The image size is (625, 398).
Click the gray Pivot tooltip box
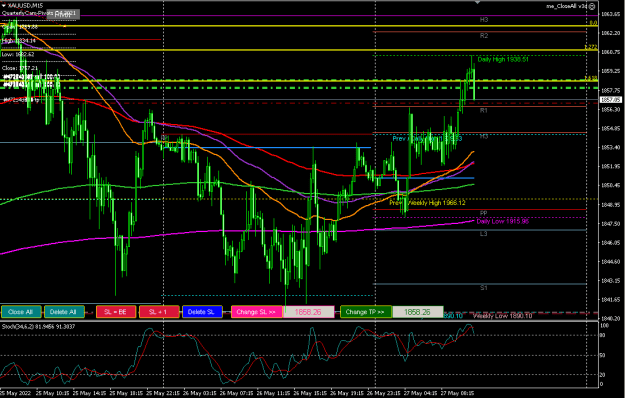63,14
